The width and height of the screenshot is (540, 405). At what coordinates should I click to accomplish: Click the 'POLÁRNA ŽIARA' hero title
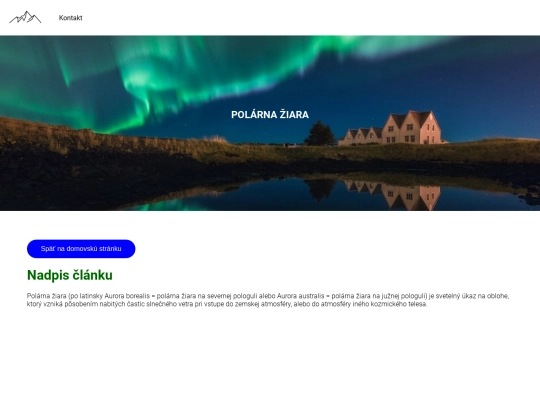[x=270, y=115]
